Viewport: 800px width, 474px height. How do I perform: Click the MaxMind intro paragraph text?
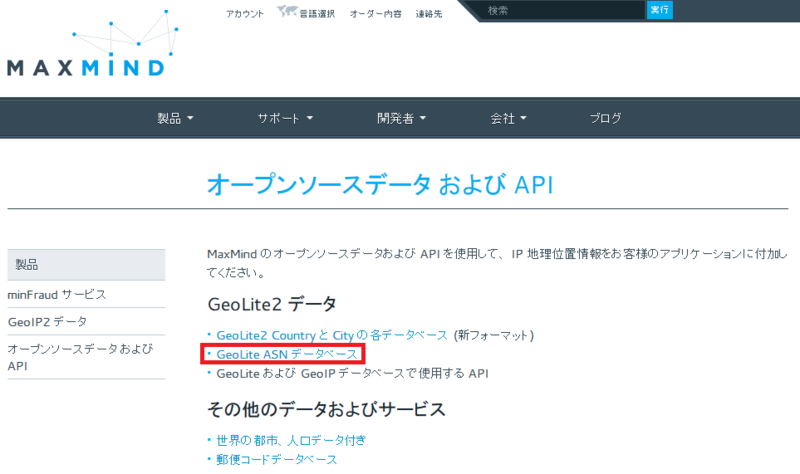pyautogui.click(x=497, y=263)
